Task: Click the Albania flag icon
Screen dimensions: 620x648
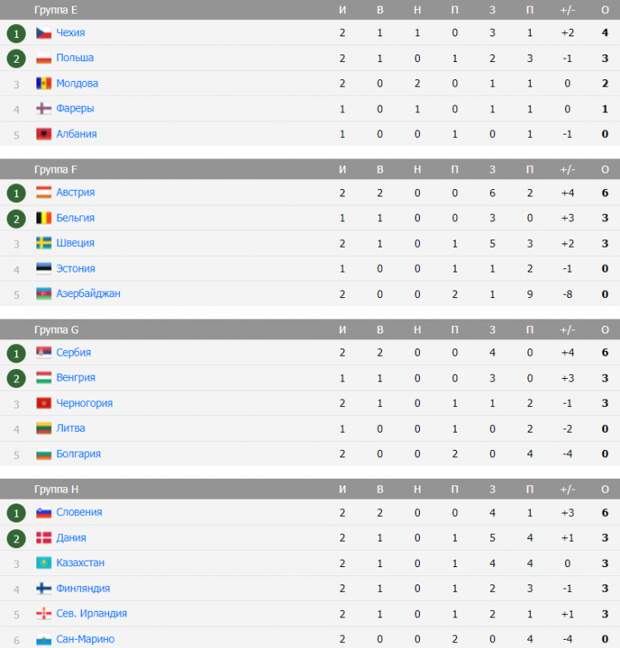Action: (x=44, y=134)
